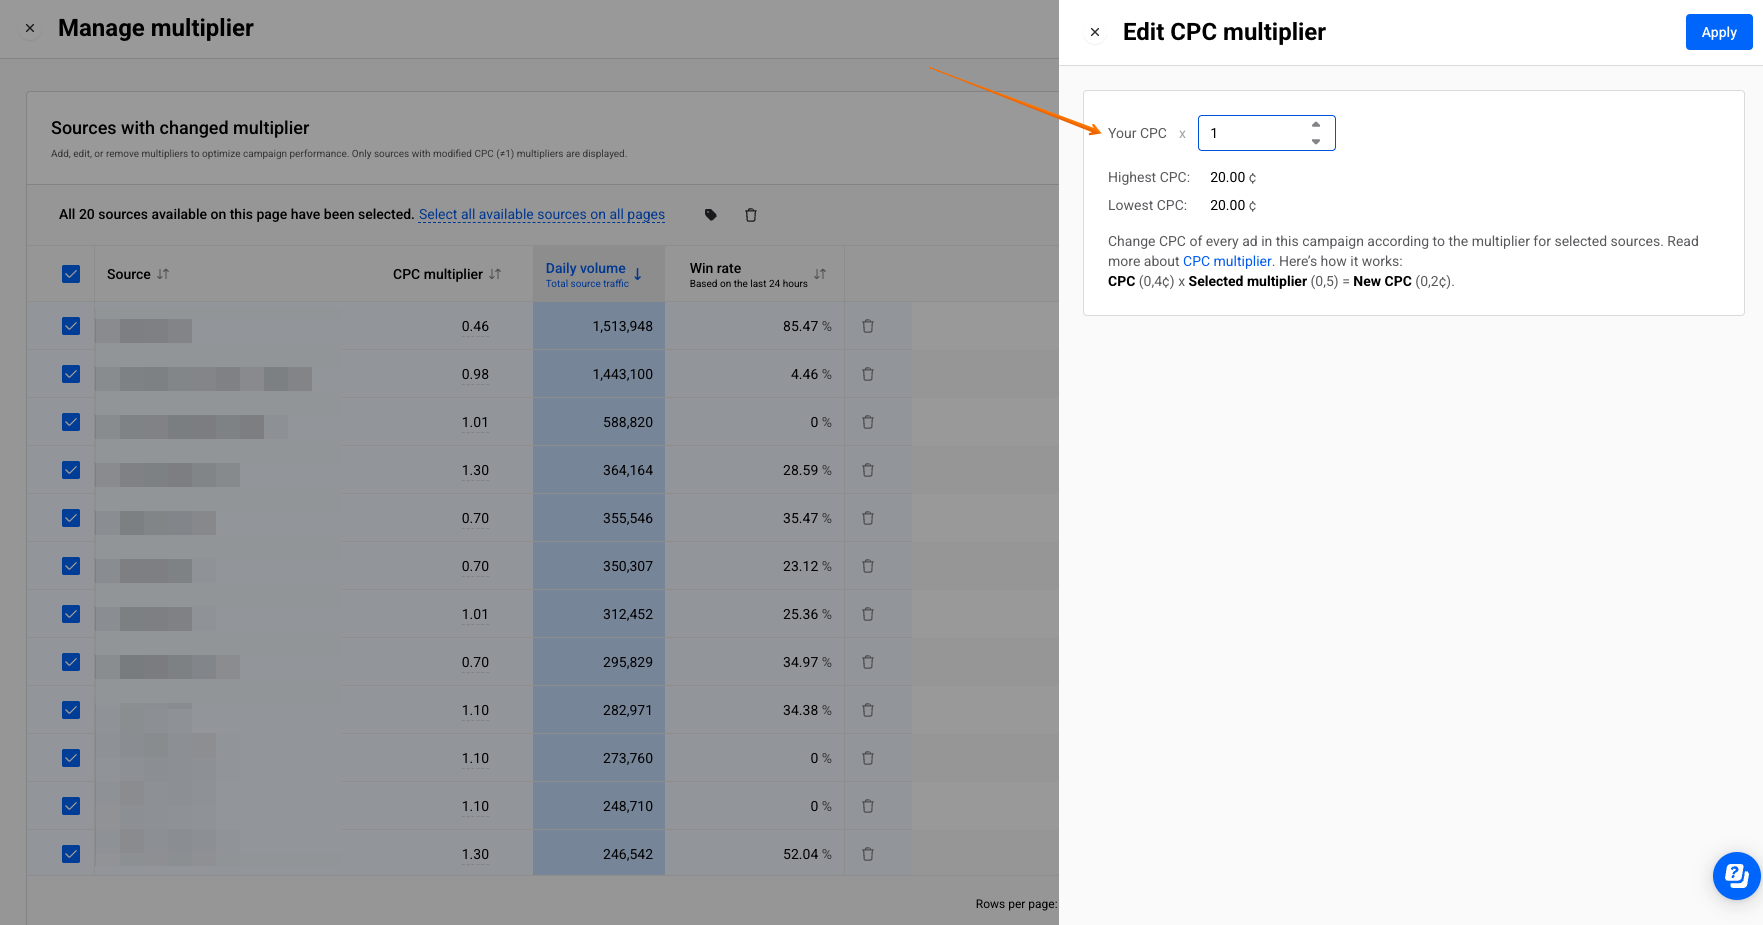Close the Edit CPC multiplier panel

pyautogui.click(x=1095, y=32)
